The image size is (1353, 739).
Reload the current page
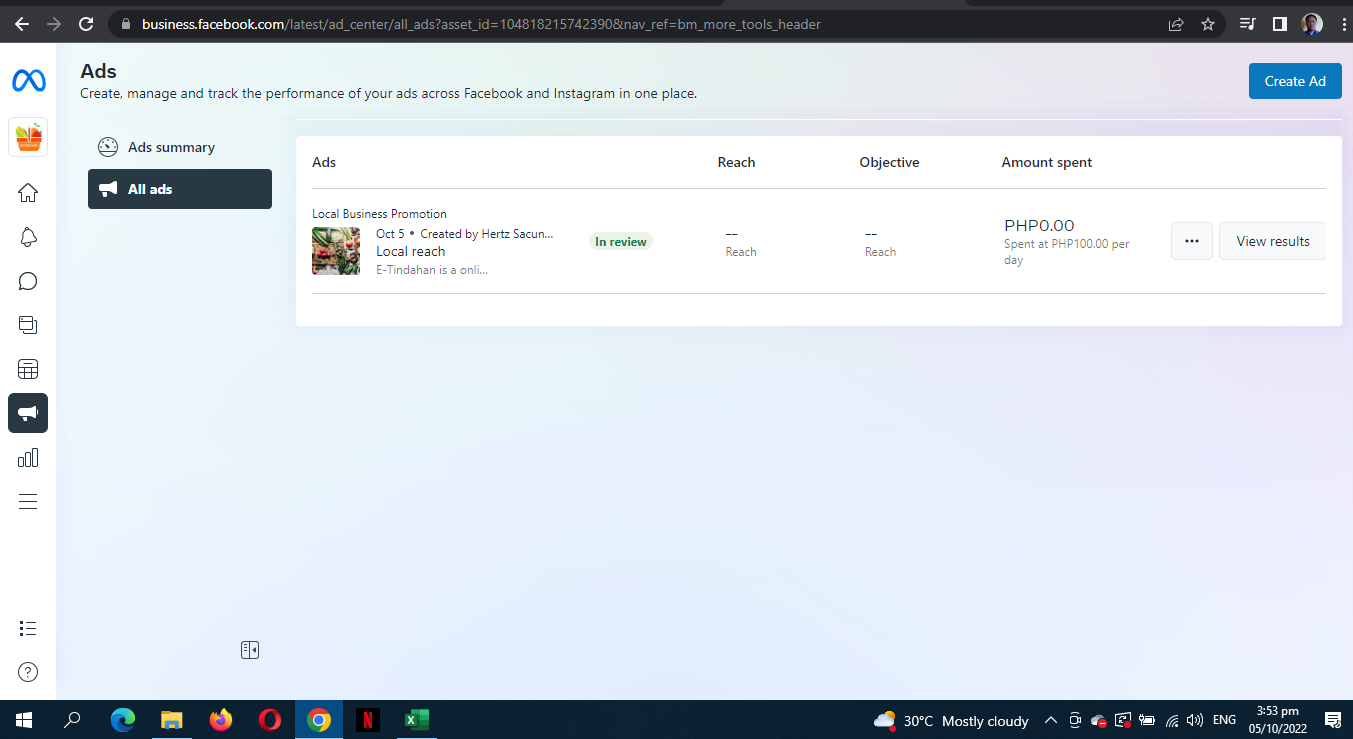point(86,24)
